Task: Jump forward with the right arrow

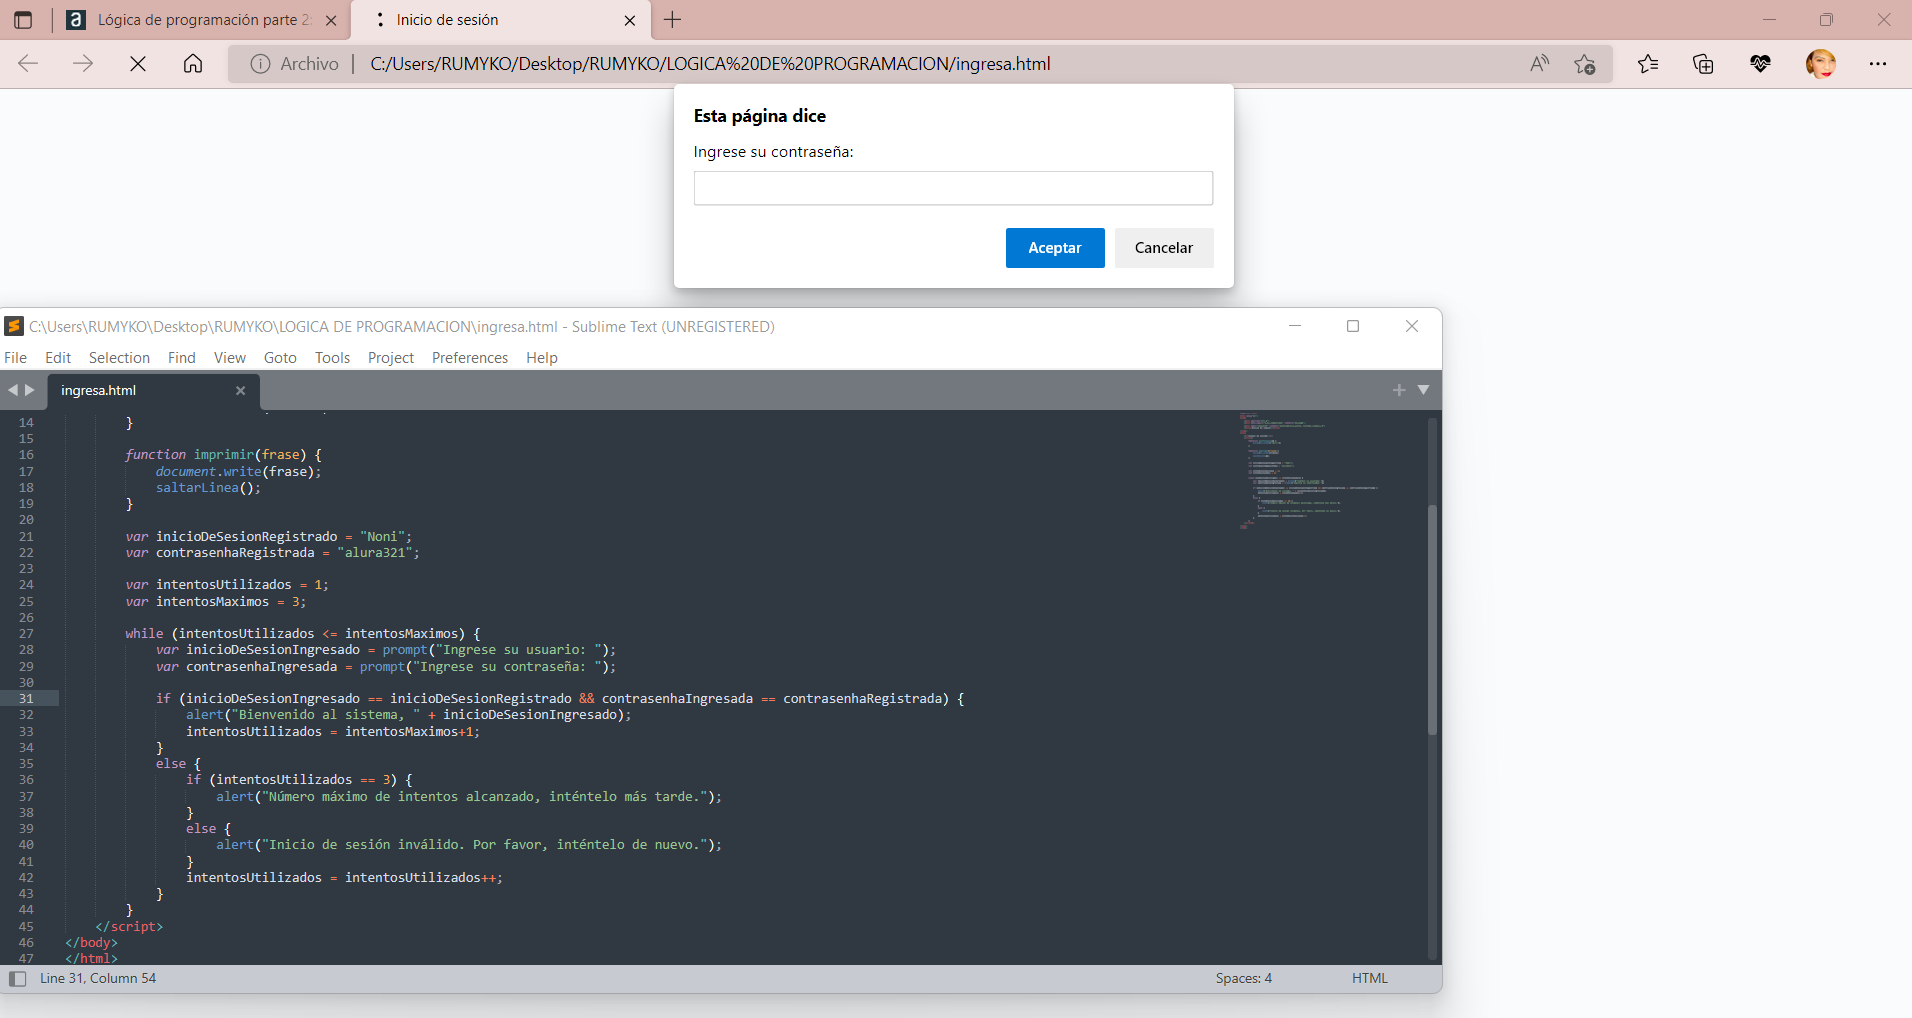Action: pyautogui.click(x=30, y=390)
